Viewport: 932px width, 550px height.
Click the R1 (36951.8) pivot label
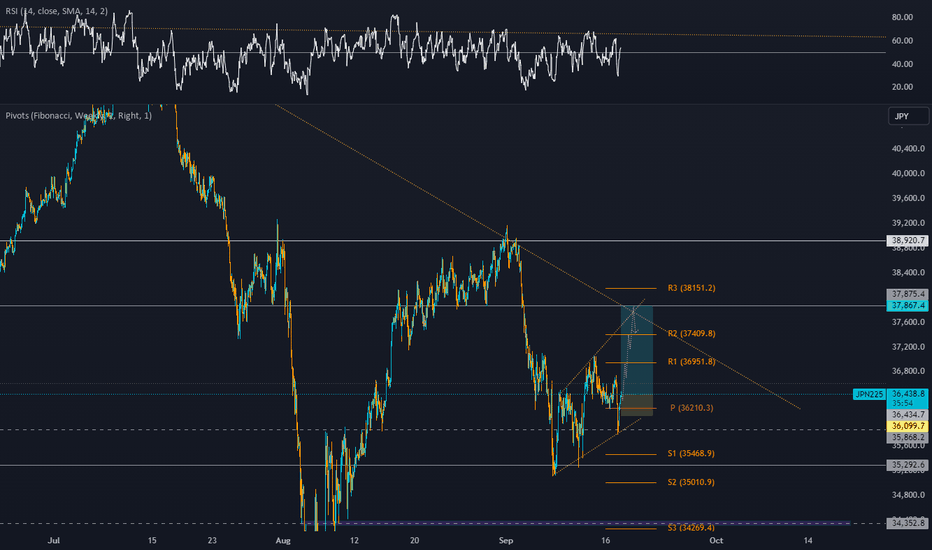pos(691,362)
